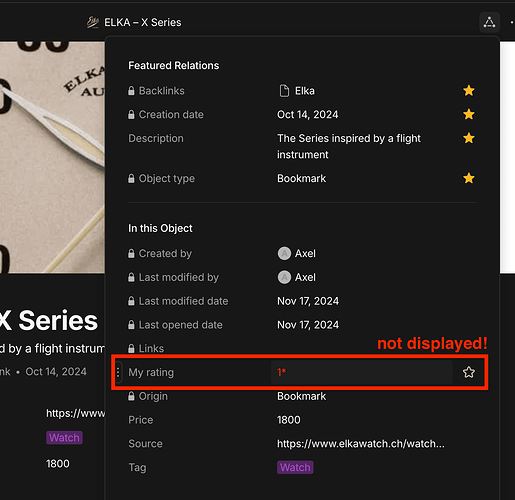
Task: Select the Watch tag in the panel
Action: 295,467
